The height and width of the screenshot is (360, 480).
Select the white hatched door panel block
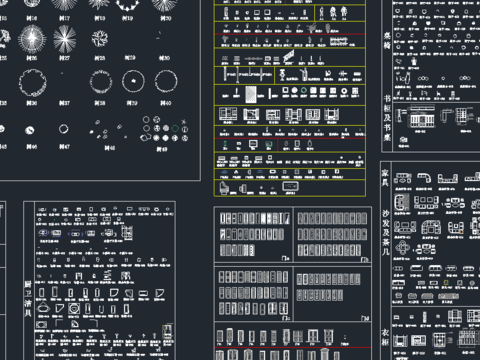point(251,94)
